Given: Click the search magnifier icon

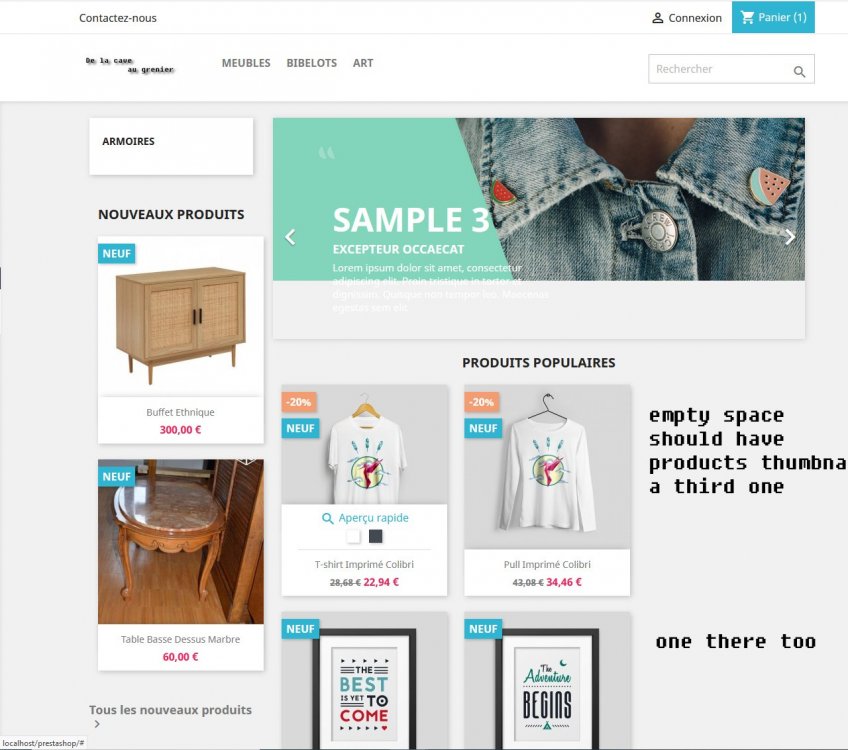Looking at the screenshot, I should (799, 71).
